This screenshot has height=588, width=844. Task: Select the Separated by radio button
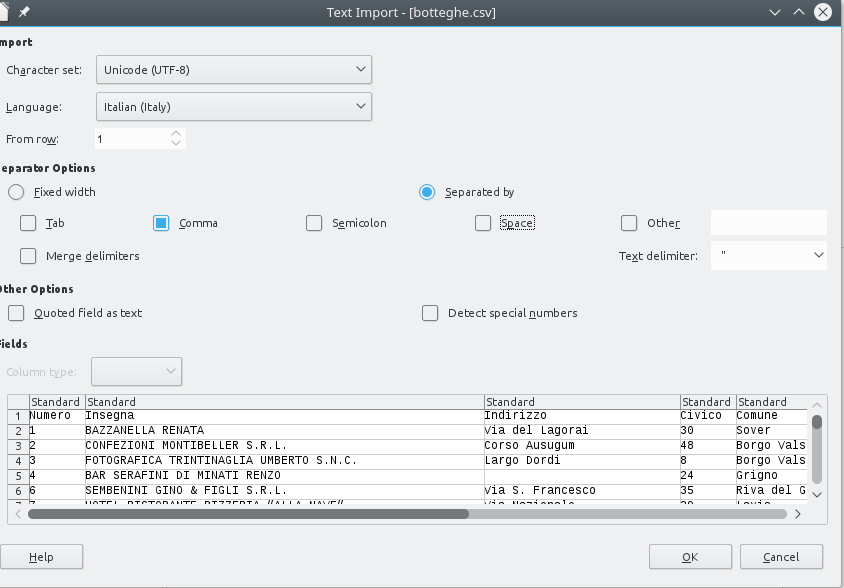pyautogui.click(x=427, y=192)
